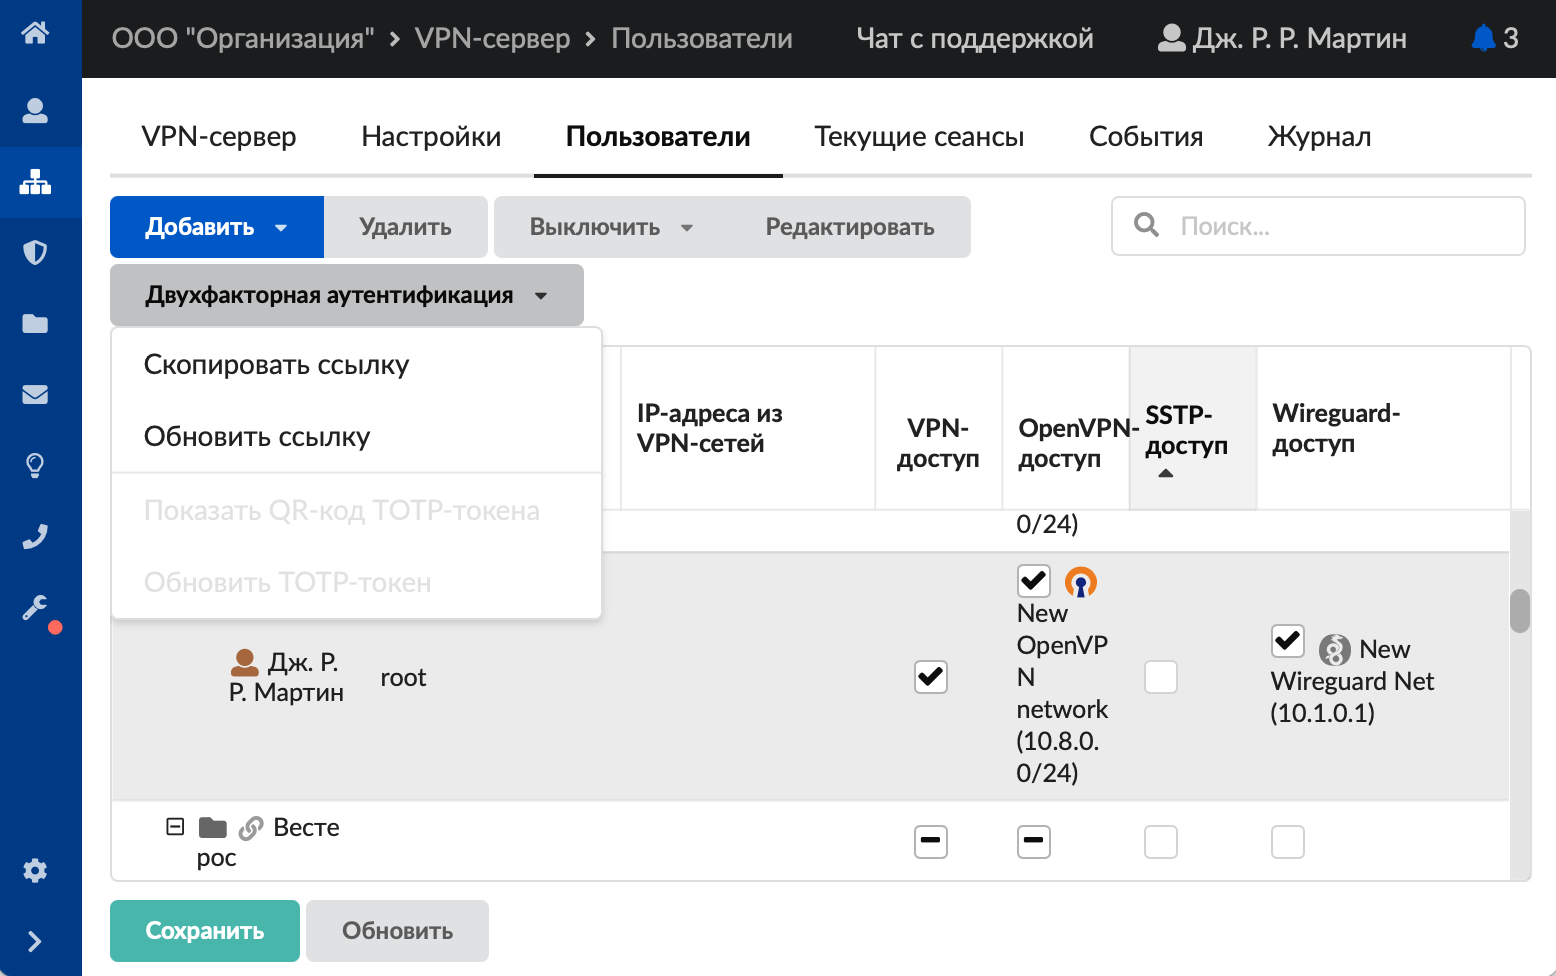
Task: Select Скопировать ссылку from the menu
Action: tap(277, 365)
